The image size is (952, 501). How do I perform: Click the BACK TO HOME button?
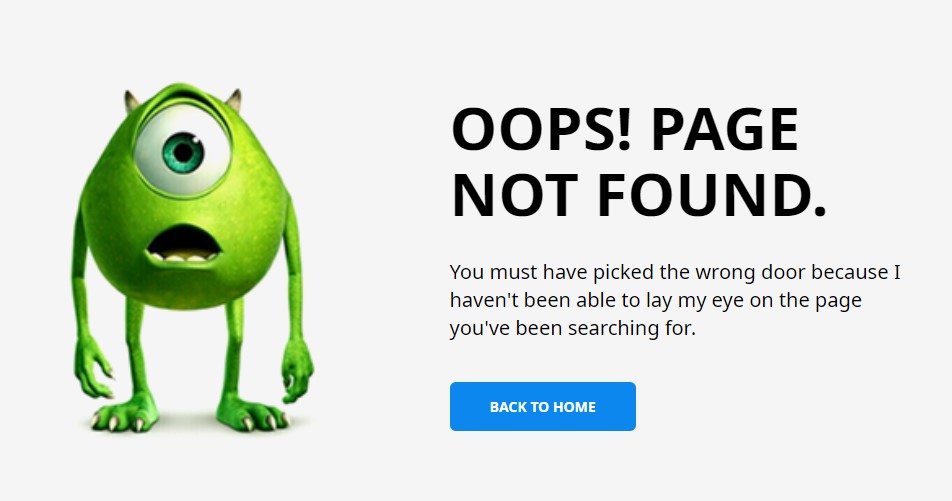(543, 406)
